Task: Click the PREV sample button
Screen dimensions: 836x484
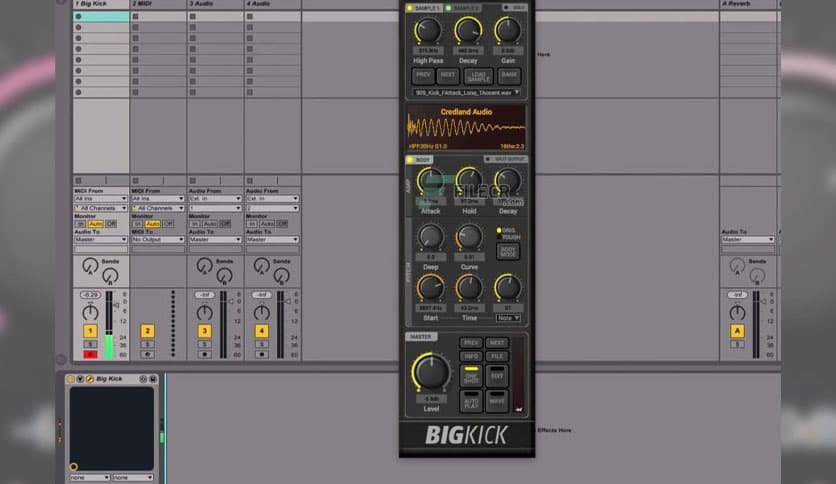Action: click(x=423, y=76)
